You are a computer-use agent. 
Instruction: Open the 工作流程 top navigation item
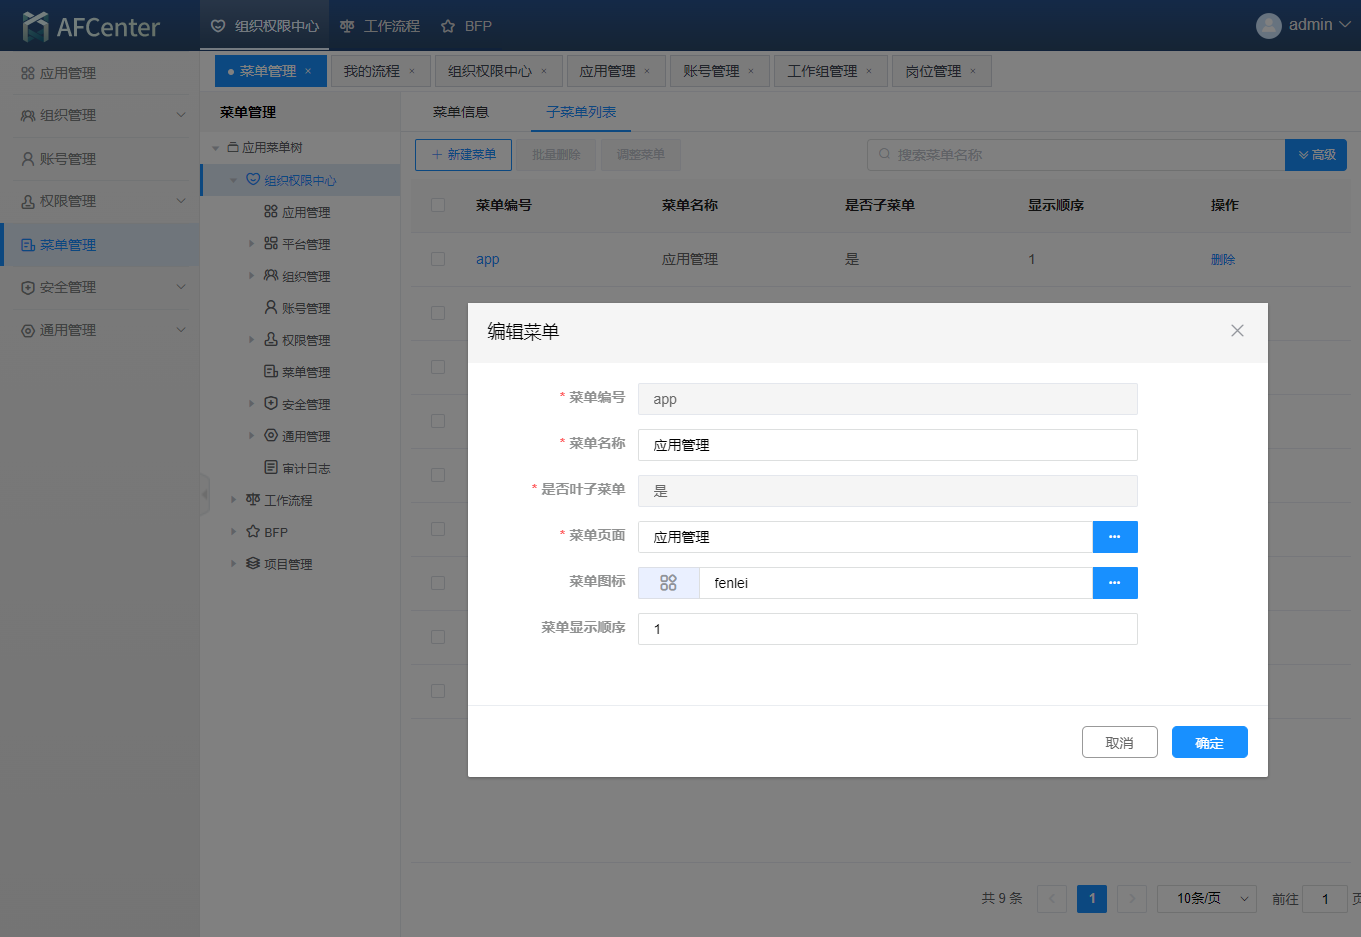(x=380, y=26)
